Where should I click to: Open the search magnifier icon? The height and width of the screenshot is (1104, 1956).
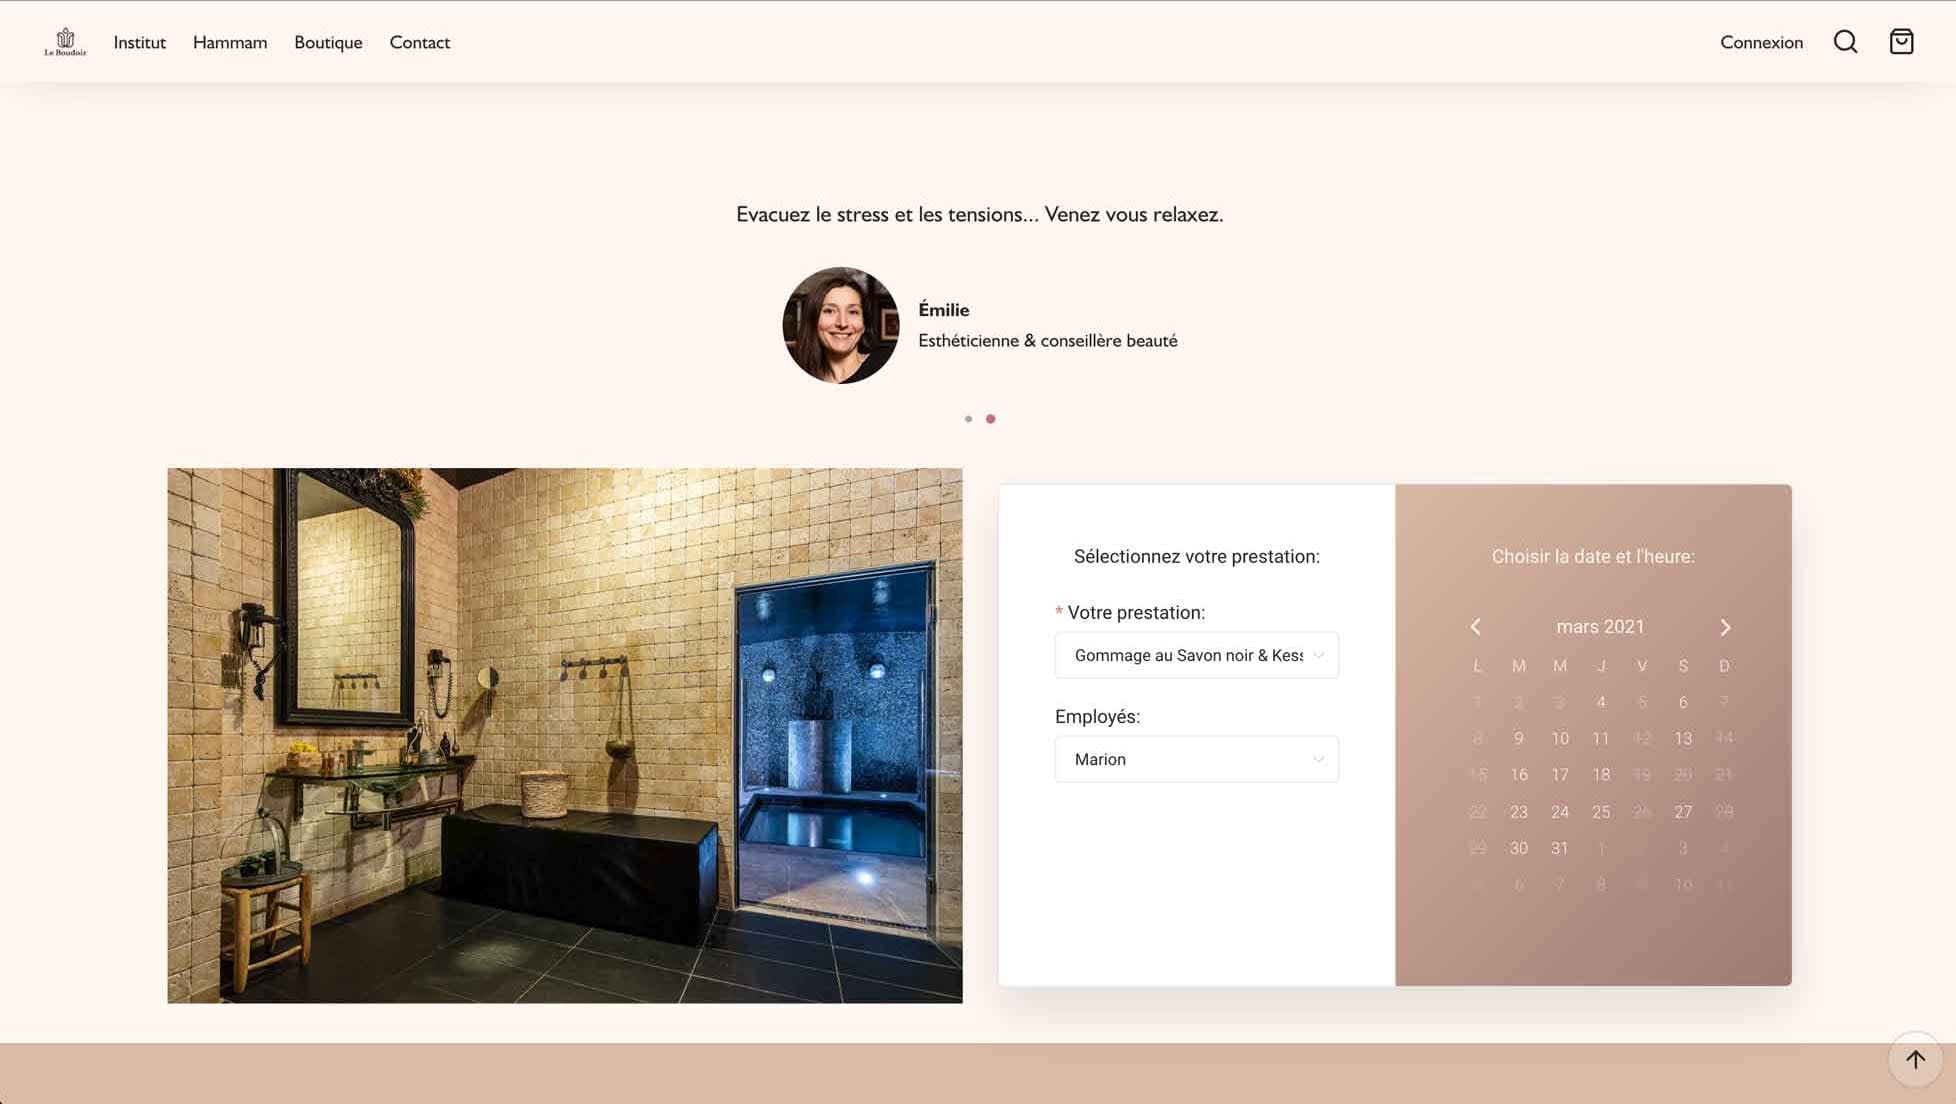pyautogui.click(x=1845, y=42)
